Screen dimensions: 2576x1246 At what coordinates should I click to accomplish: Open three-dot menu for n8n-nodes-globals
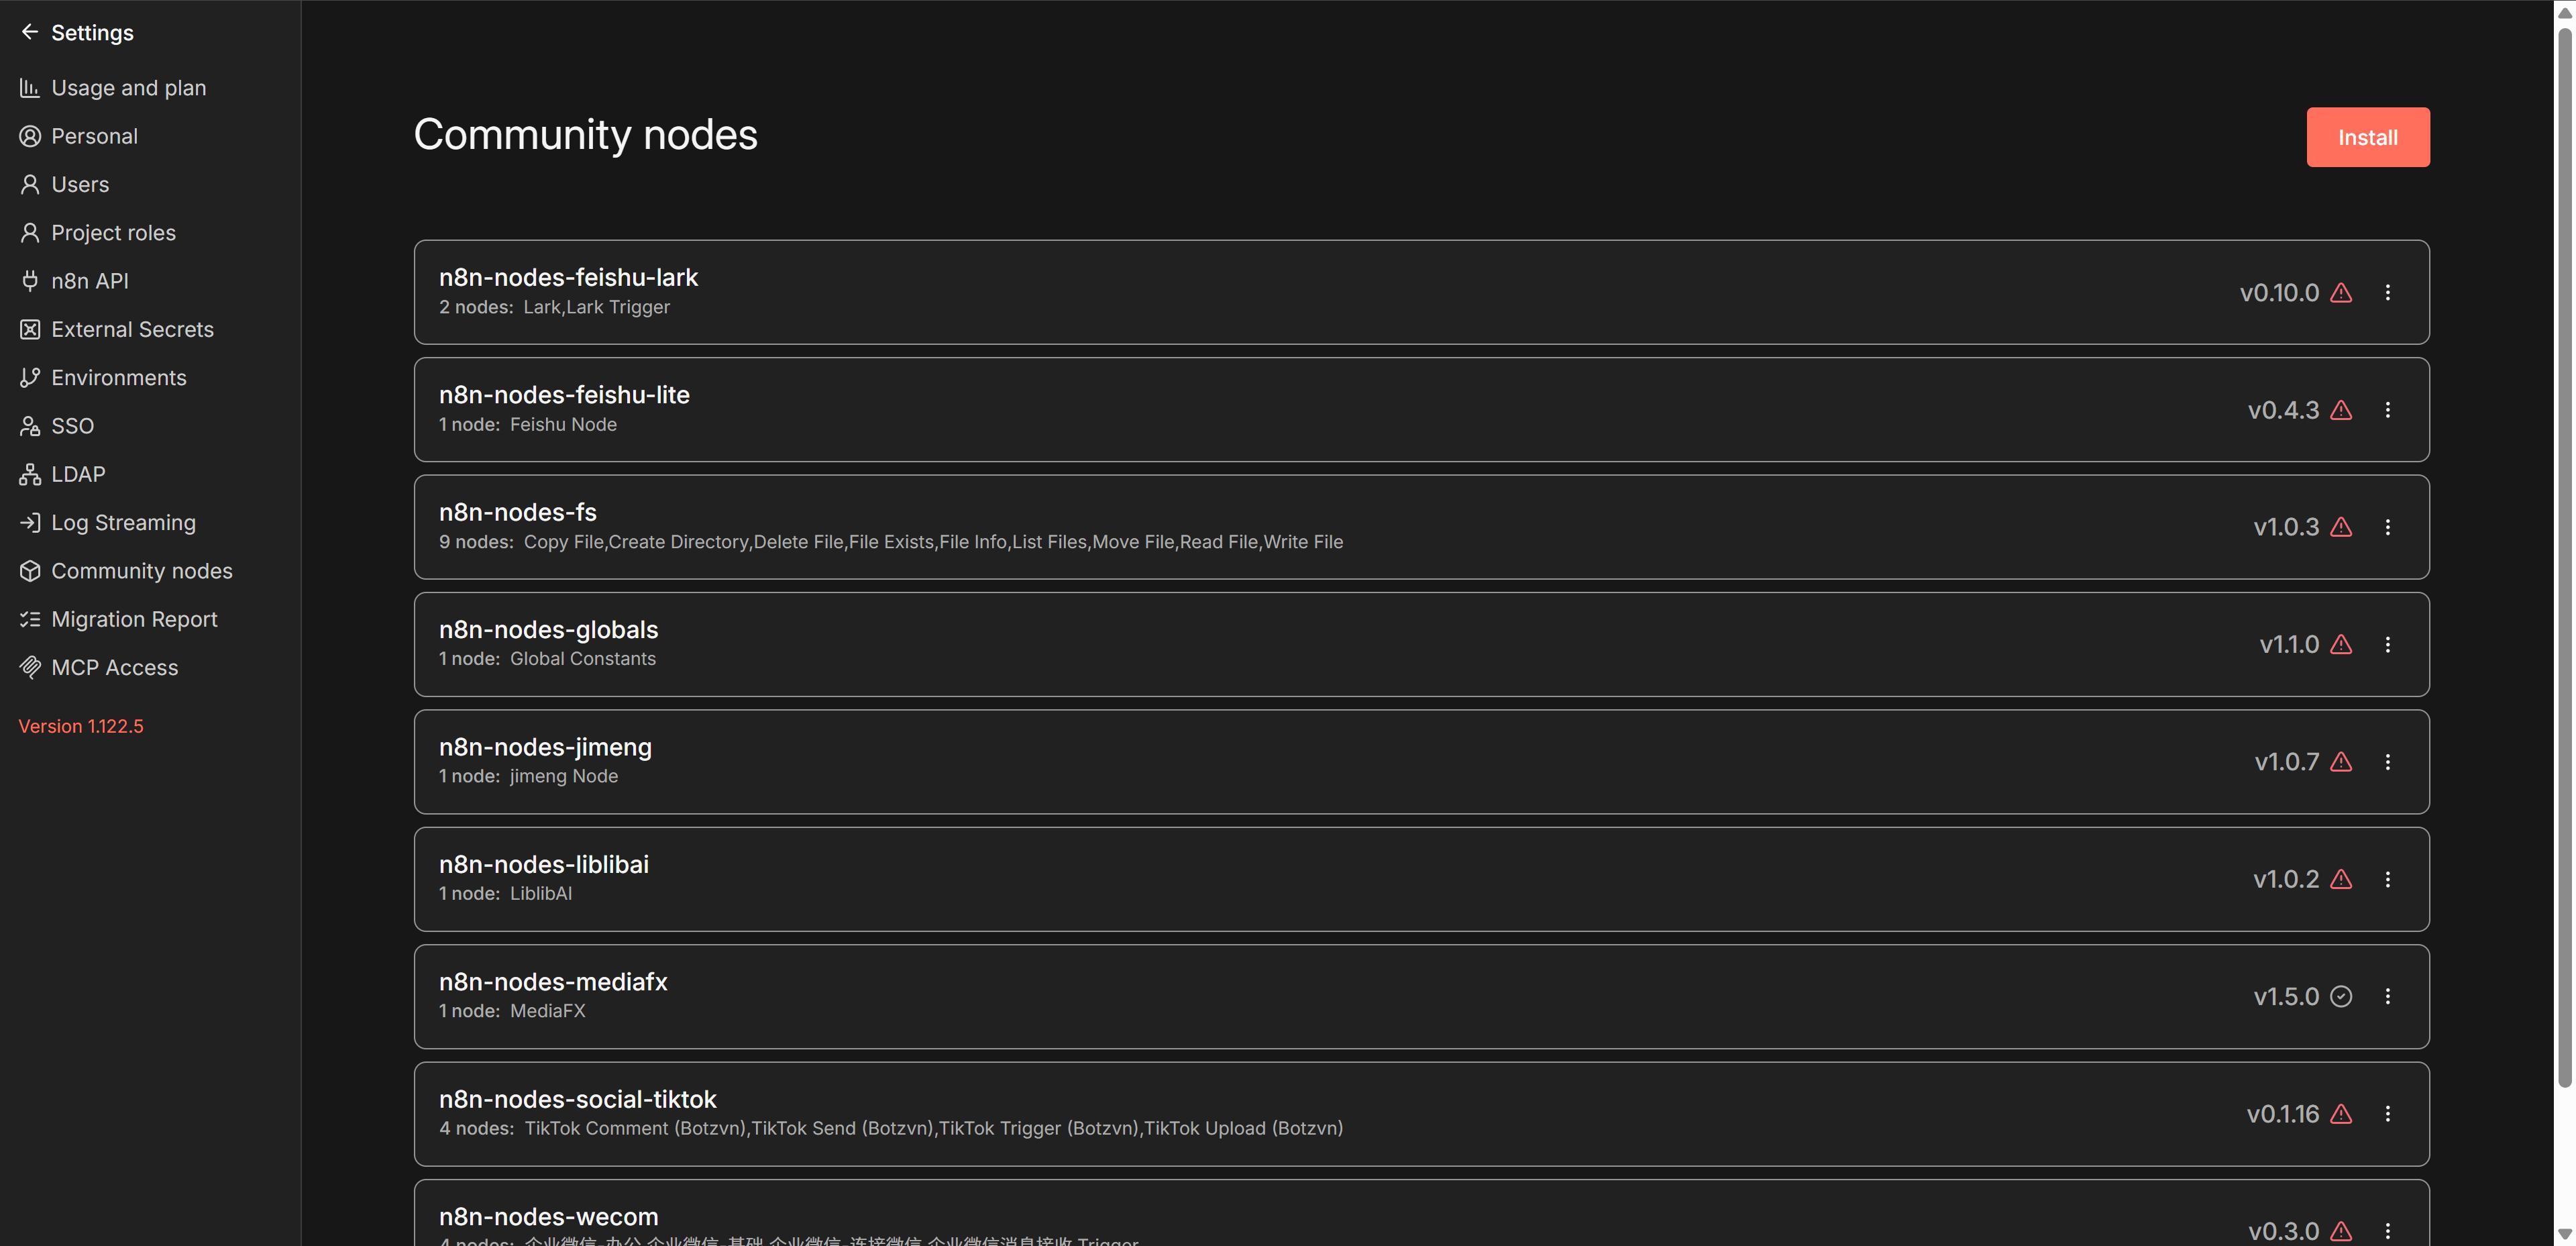[2388, 645]
